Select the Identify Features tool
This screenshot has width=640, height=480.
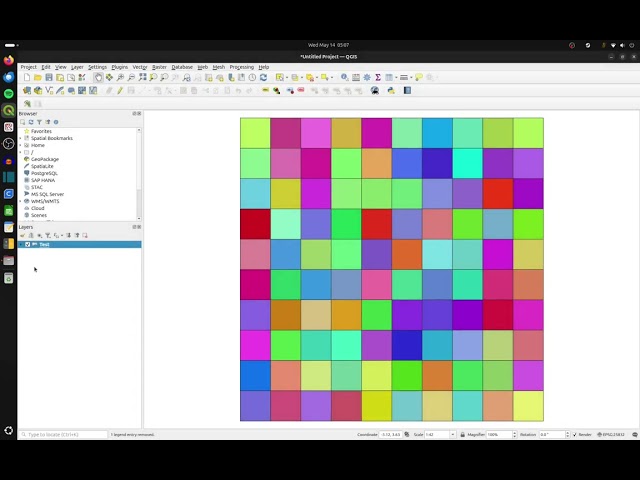345,77
